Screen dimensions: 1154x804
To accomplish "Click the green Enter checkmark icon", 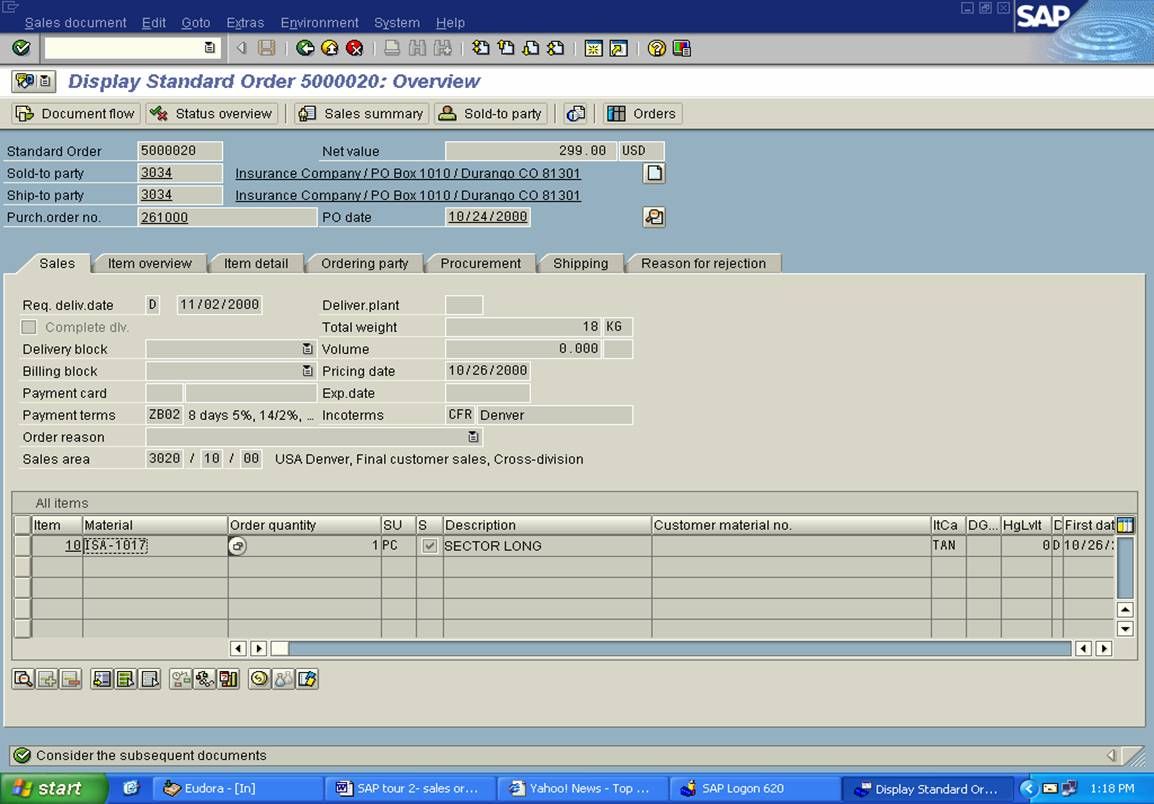I will (x=21, y=48).
